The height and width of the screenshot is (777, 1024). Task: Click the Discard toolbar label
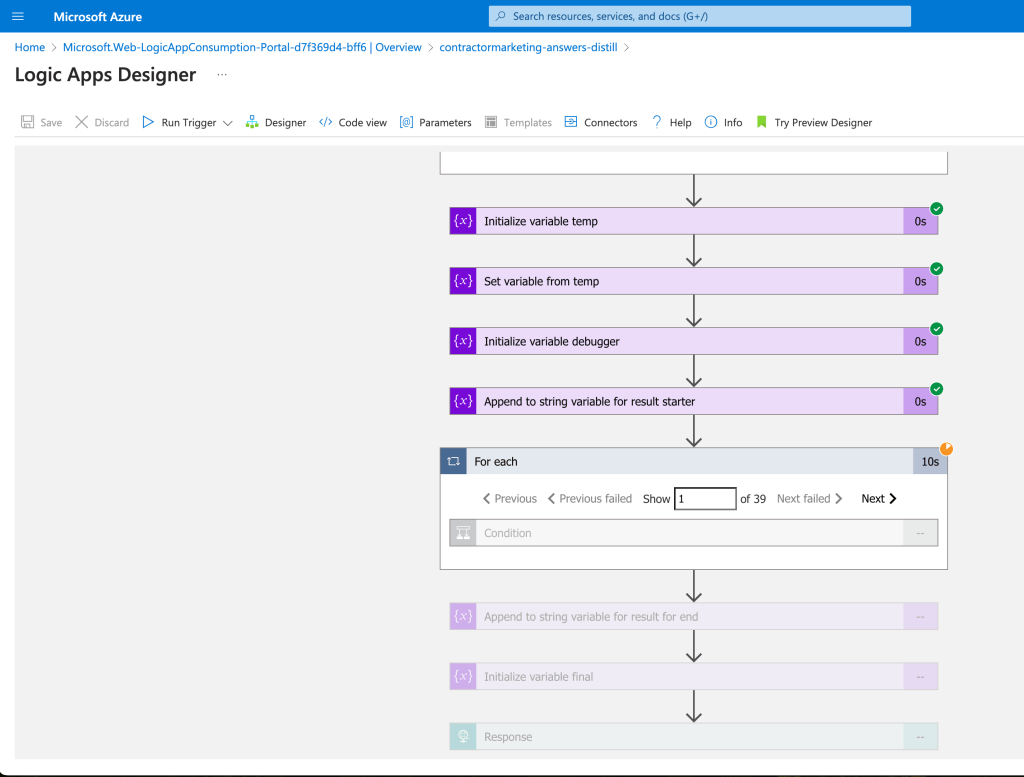112,123
